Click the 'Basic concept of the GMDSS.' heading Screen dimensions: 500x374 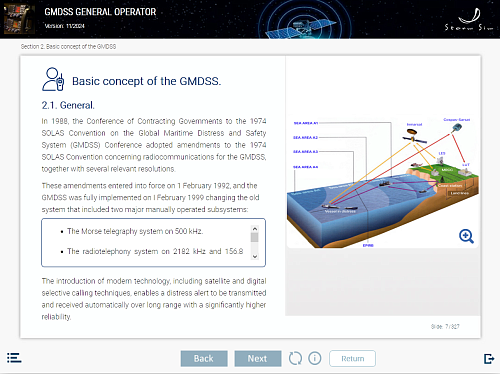coord(146,81)
